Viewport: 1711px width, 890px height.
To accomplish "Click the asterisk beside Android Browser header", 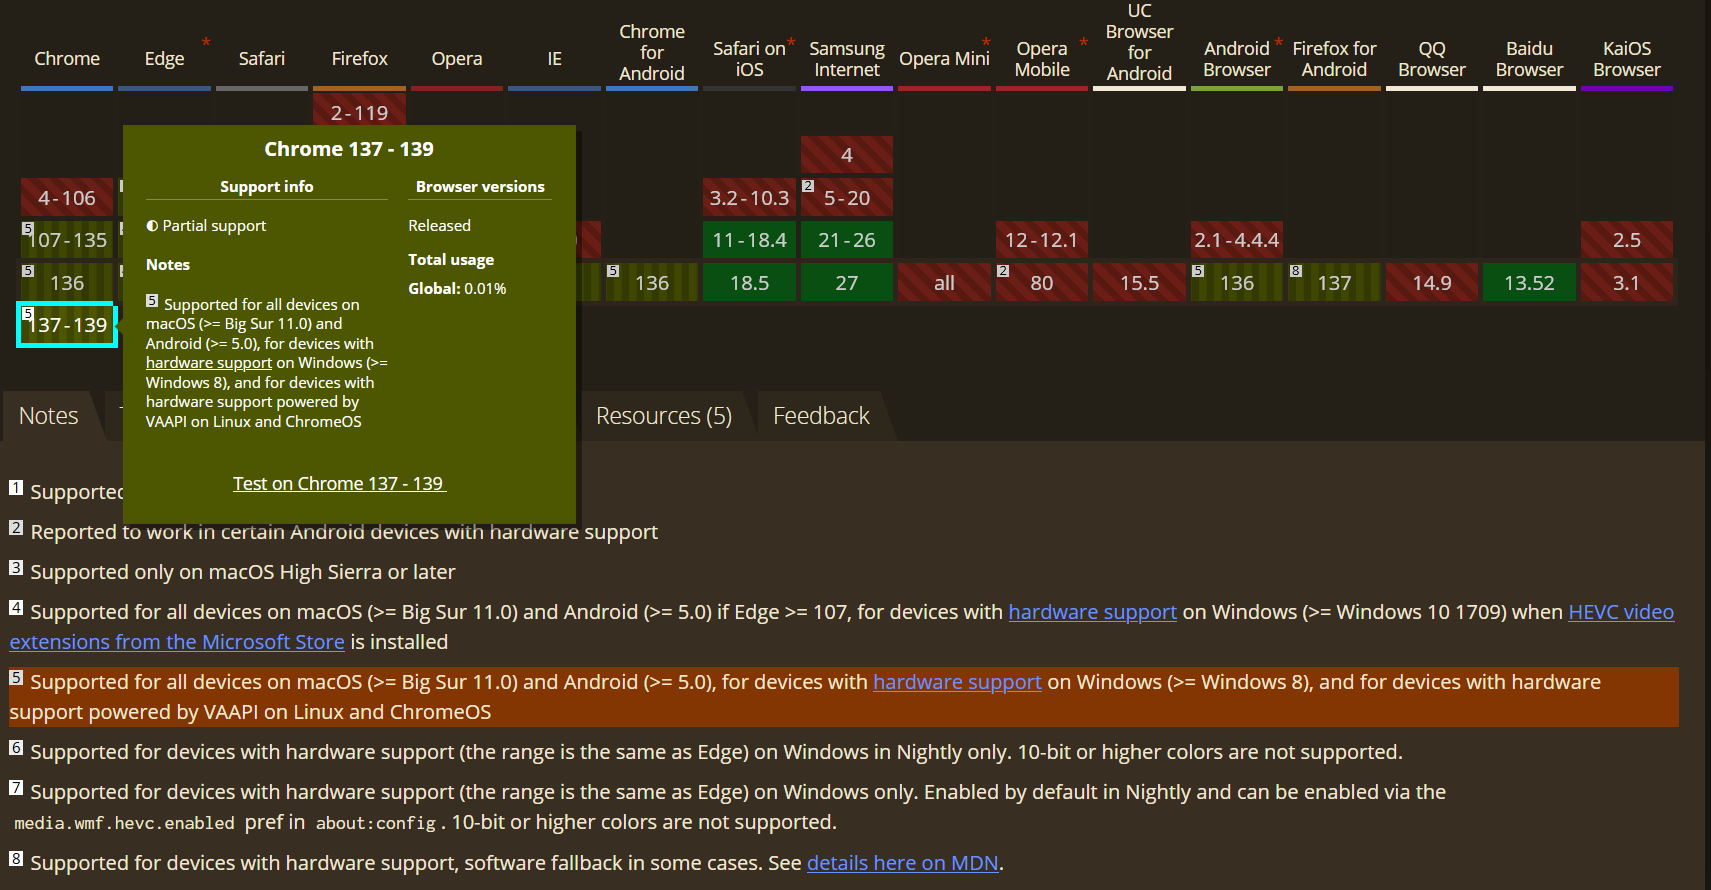I will click(1278, 42).
